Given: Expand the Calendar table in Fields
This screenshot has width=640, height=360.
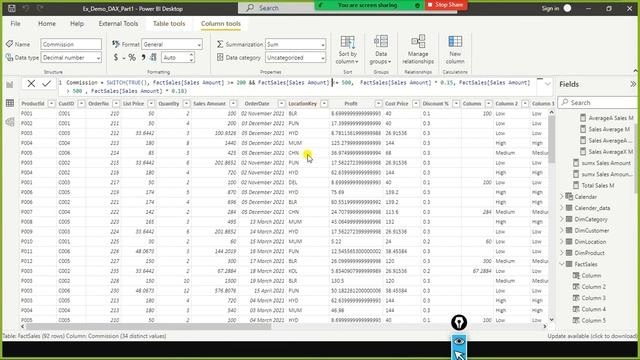Looking at the screenshot, I should (562, 197).
